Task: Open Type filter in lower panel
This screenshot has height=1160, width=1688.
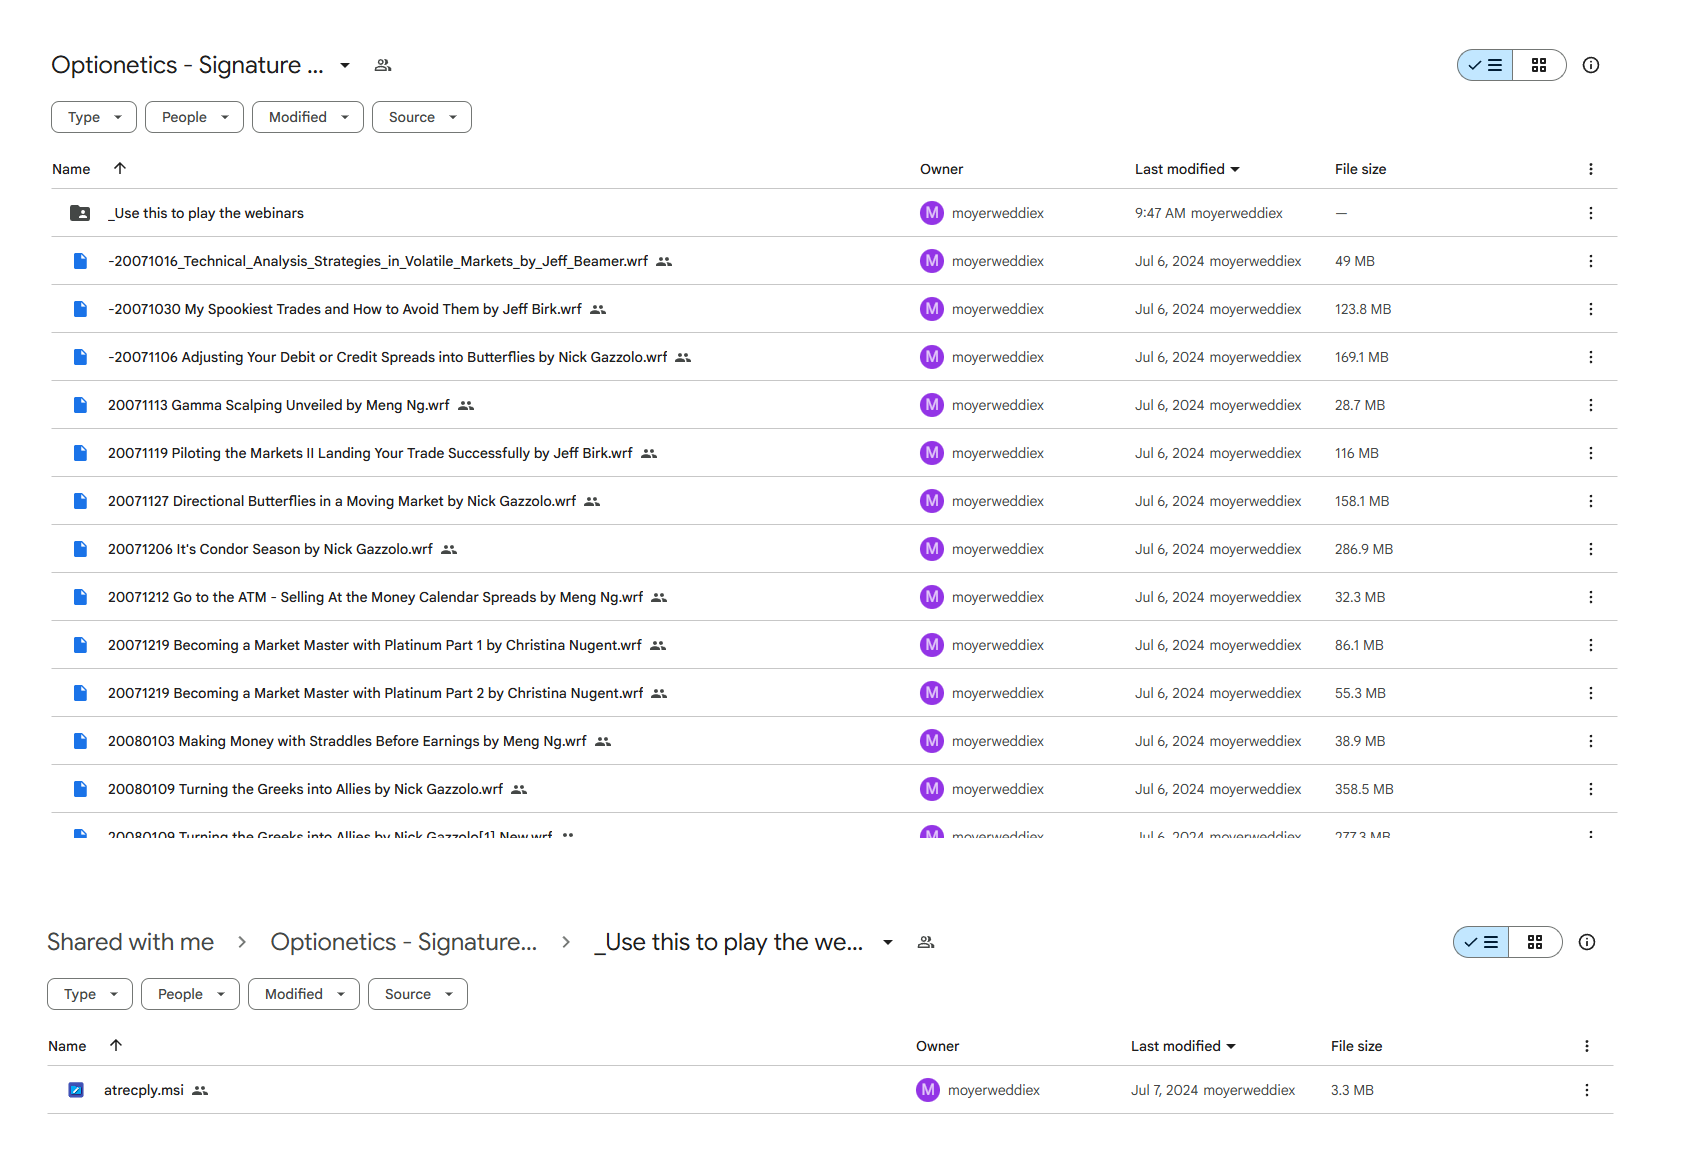Action: [90, 994]
